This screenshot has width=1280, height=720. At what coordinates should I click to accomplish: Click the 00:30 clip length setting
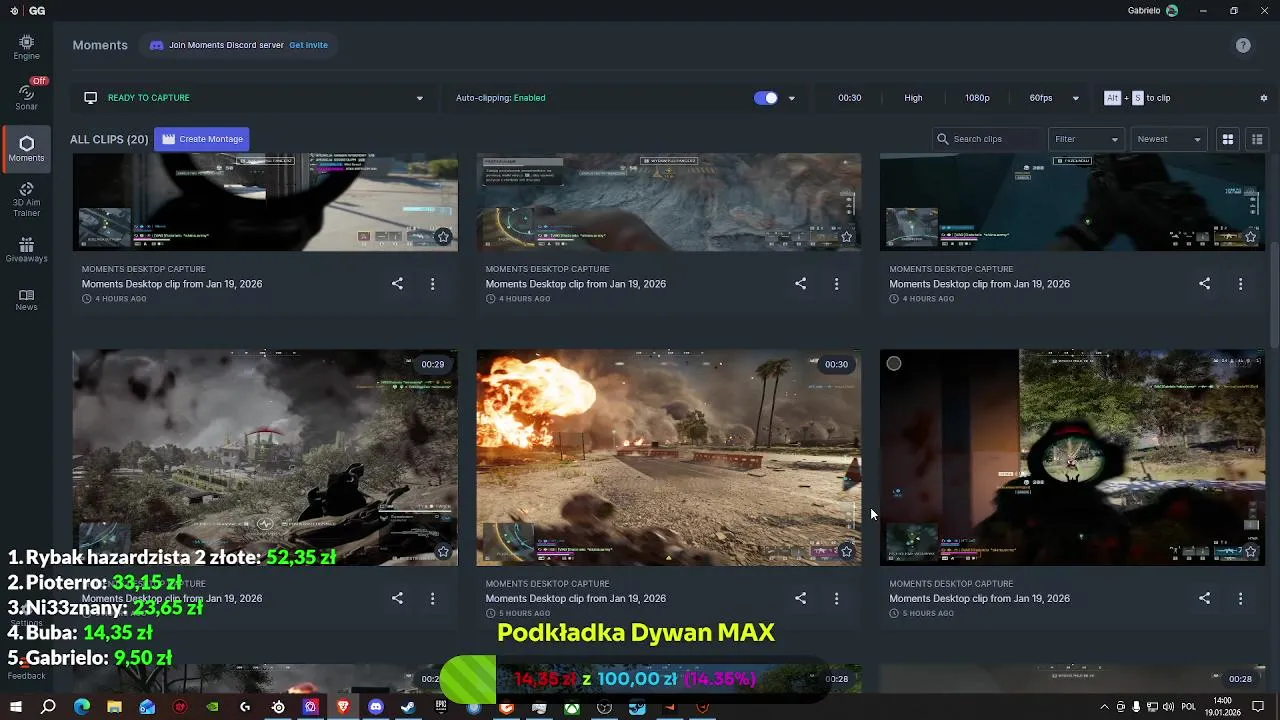pyautogui.click(x=850, y=98)
